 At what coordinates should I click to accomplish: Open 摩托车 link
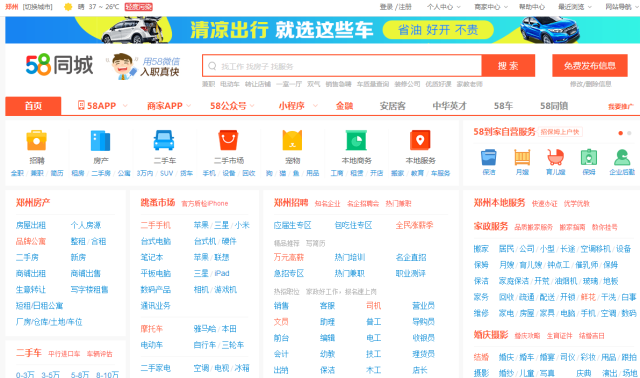point(151,329)
